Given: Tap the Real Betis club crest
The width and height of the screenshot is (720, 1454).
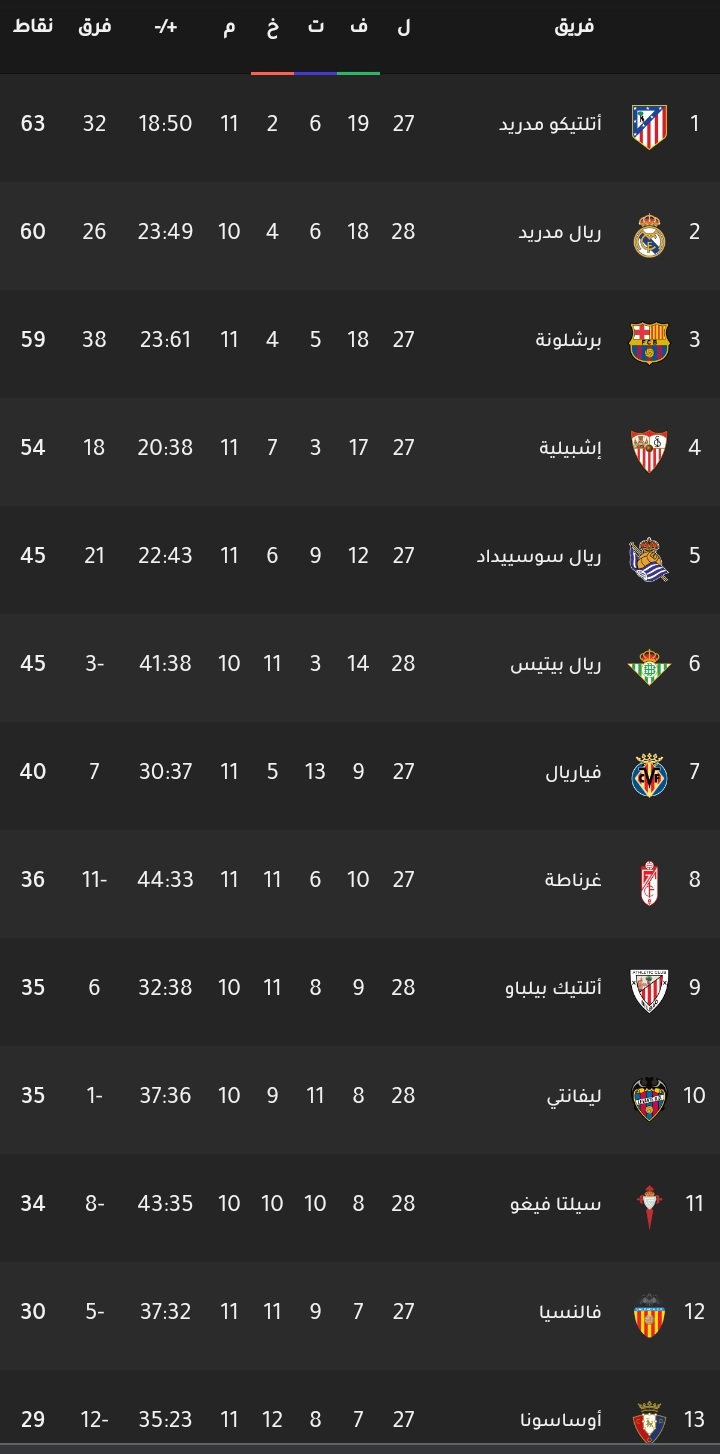Looking at the screenshot, I should tap(649, 667).
